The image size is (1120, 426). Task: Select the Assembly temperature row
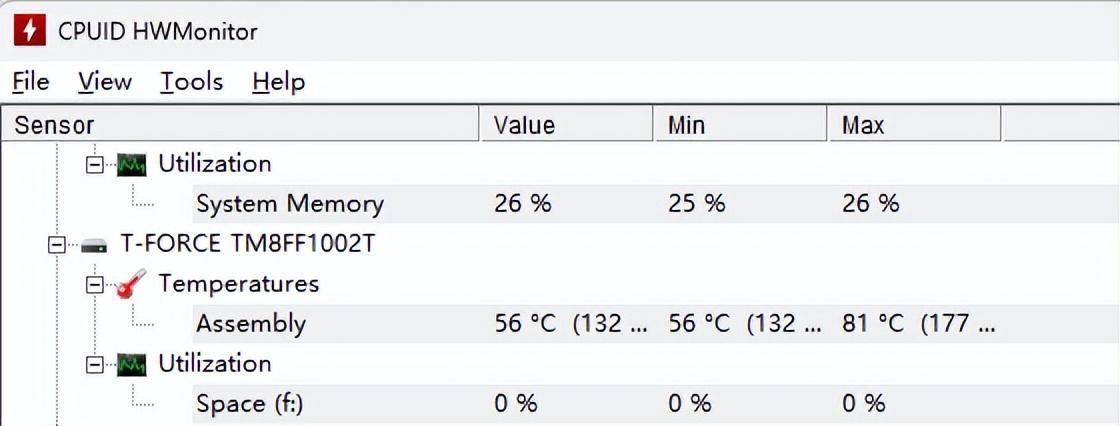[251, 324]
